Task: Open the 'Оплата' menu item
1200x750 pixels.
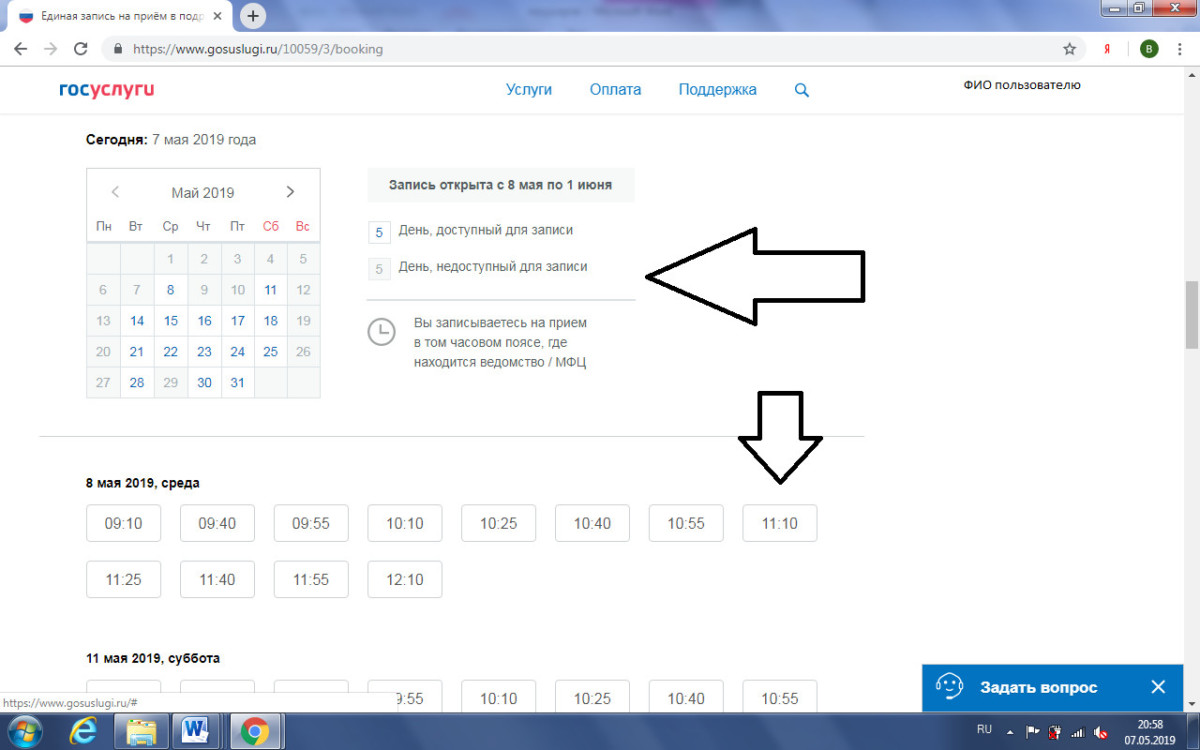Action: point(615,90)
